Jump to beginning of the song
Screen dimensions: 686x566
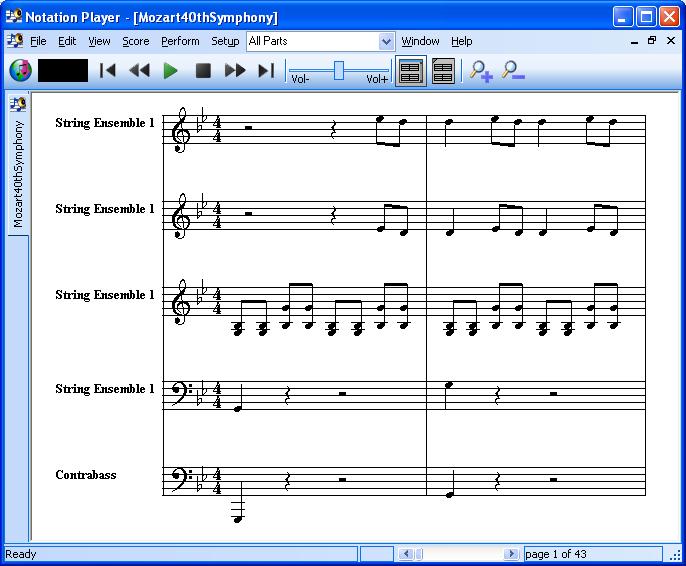click(108, 70)
